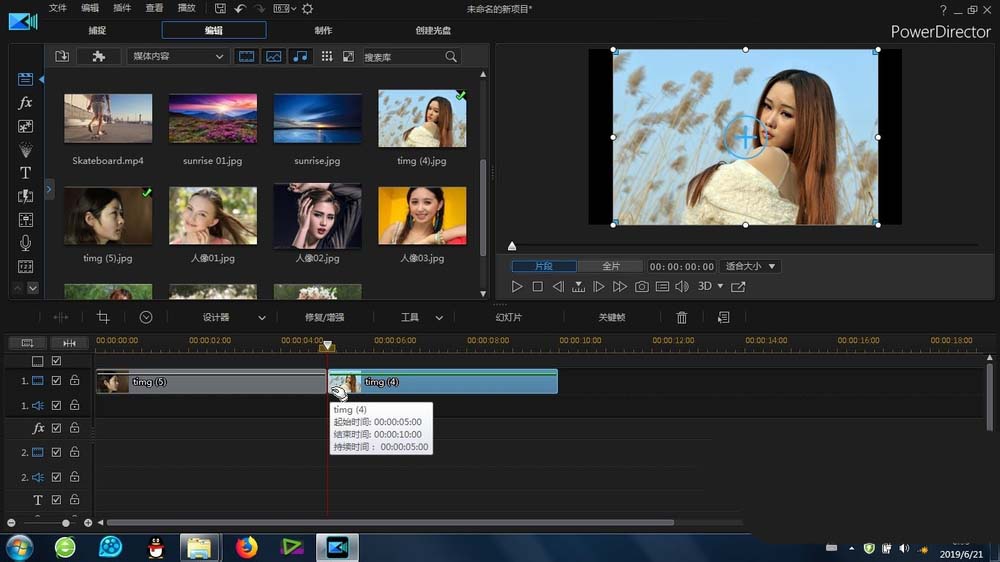1000x562 pixels.
Task: Delete selected clip with trash icon
Action: [682, 317]
